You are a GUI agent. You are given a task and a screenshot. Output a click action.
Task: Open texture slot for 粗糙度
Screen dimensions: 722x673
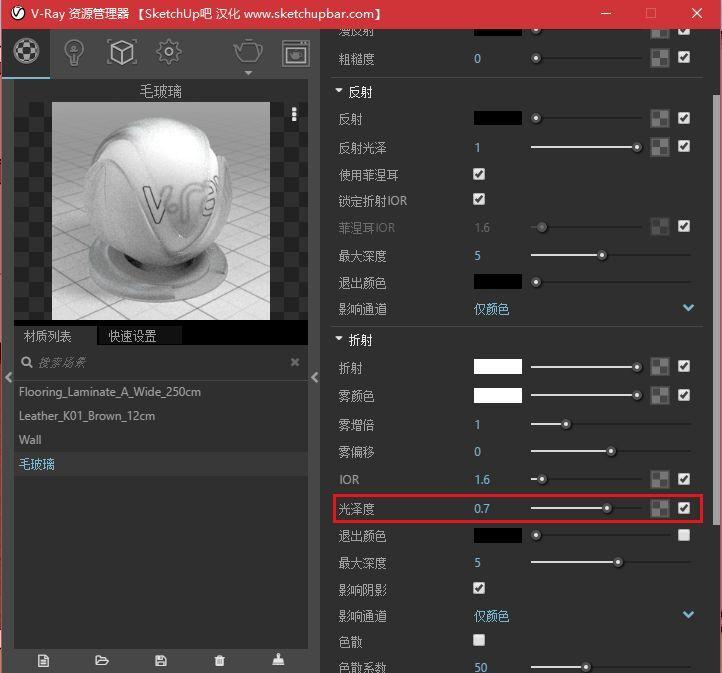click(659, 58)
